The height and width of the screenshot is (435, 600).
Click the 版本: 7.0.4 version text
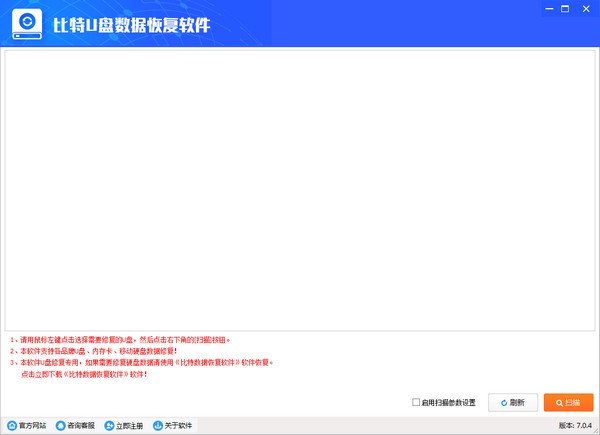575,425
